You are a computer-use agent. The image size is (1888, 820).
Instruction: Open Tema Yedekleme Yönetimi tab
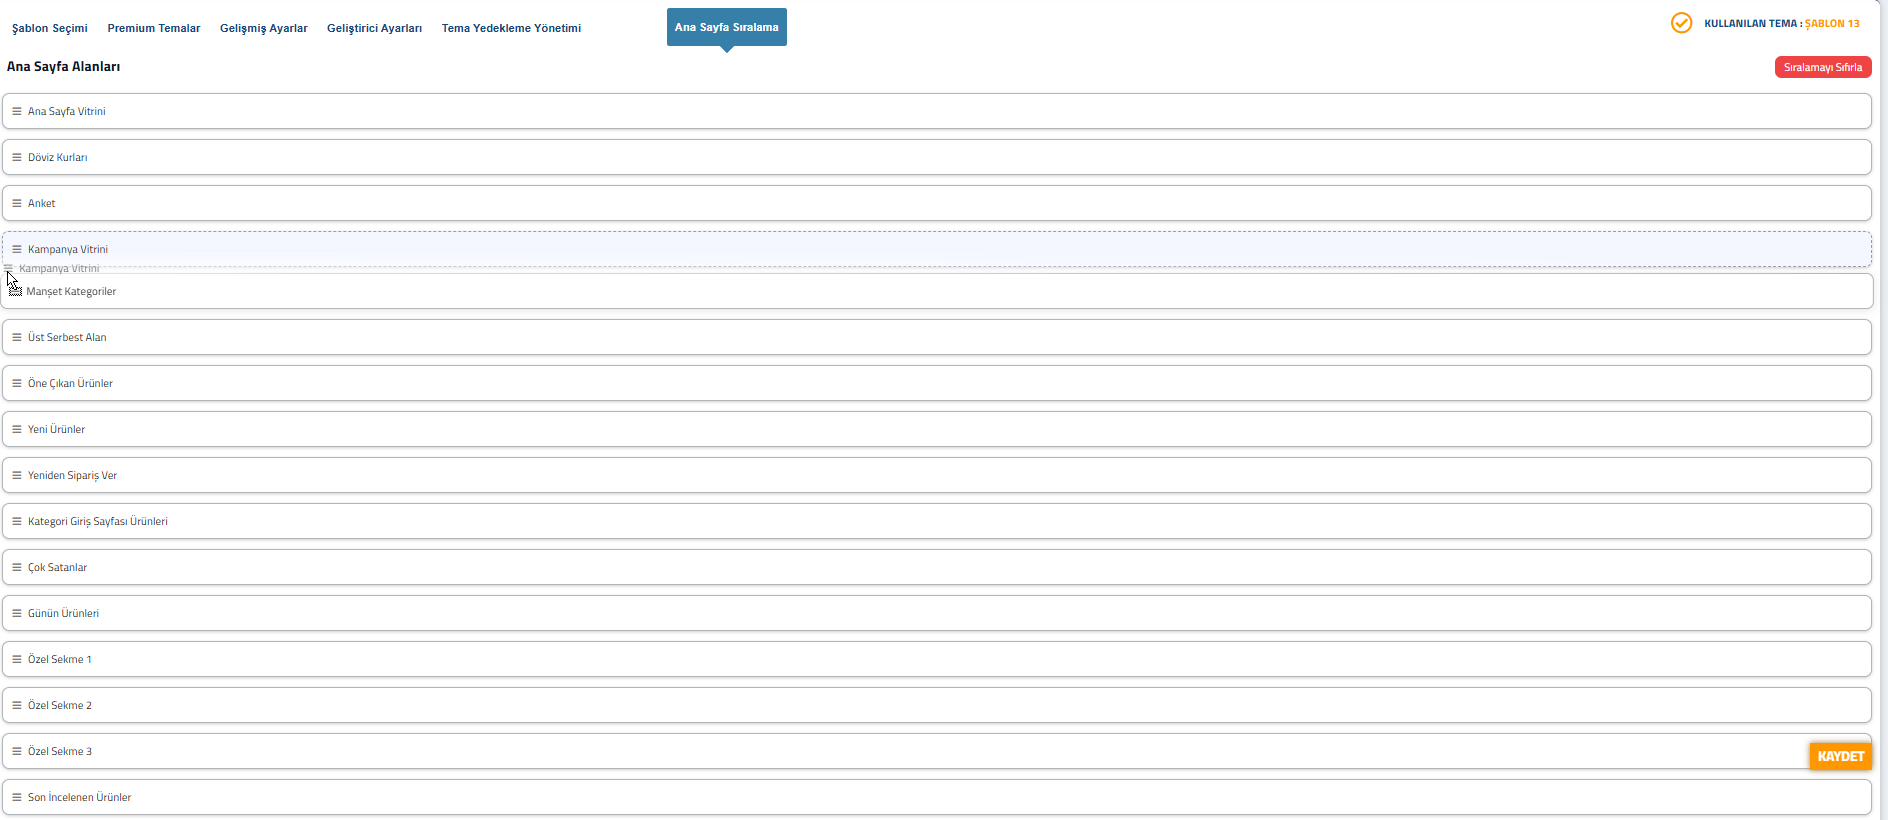tap(511, 28)
